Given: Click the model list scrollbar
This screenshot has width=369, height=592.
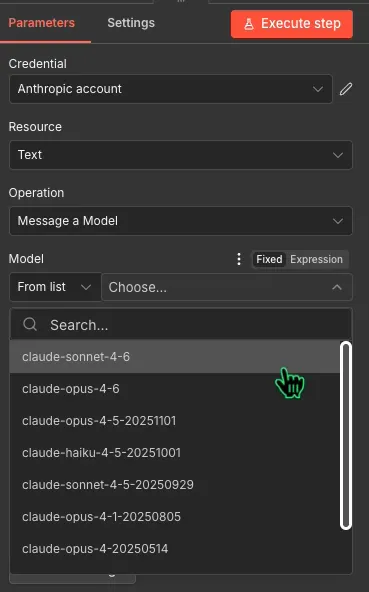Looking at the screenshot, I should pos(346,436).
